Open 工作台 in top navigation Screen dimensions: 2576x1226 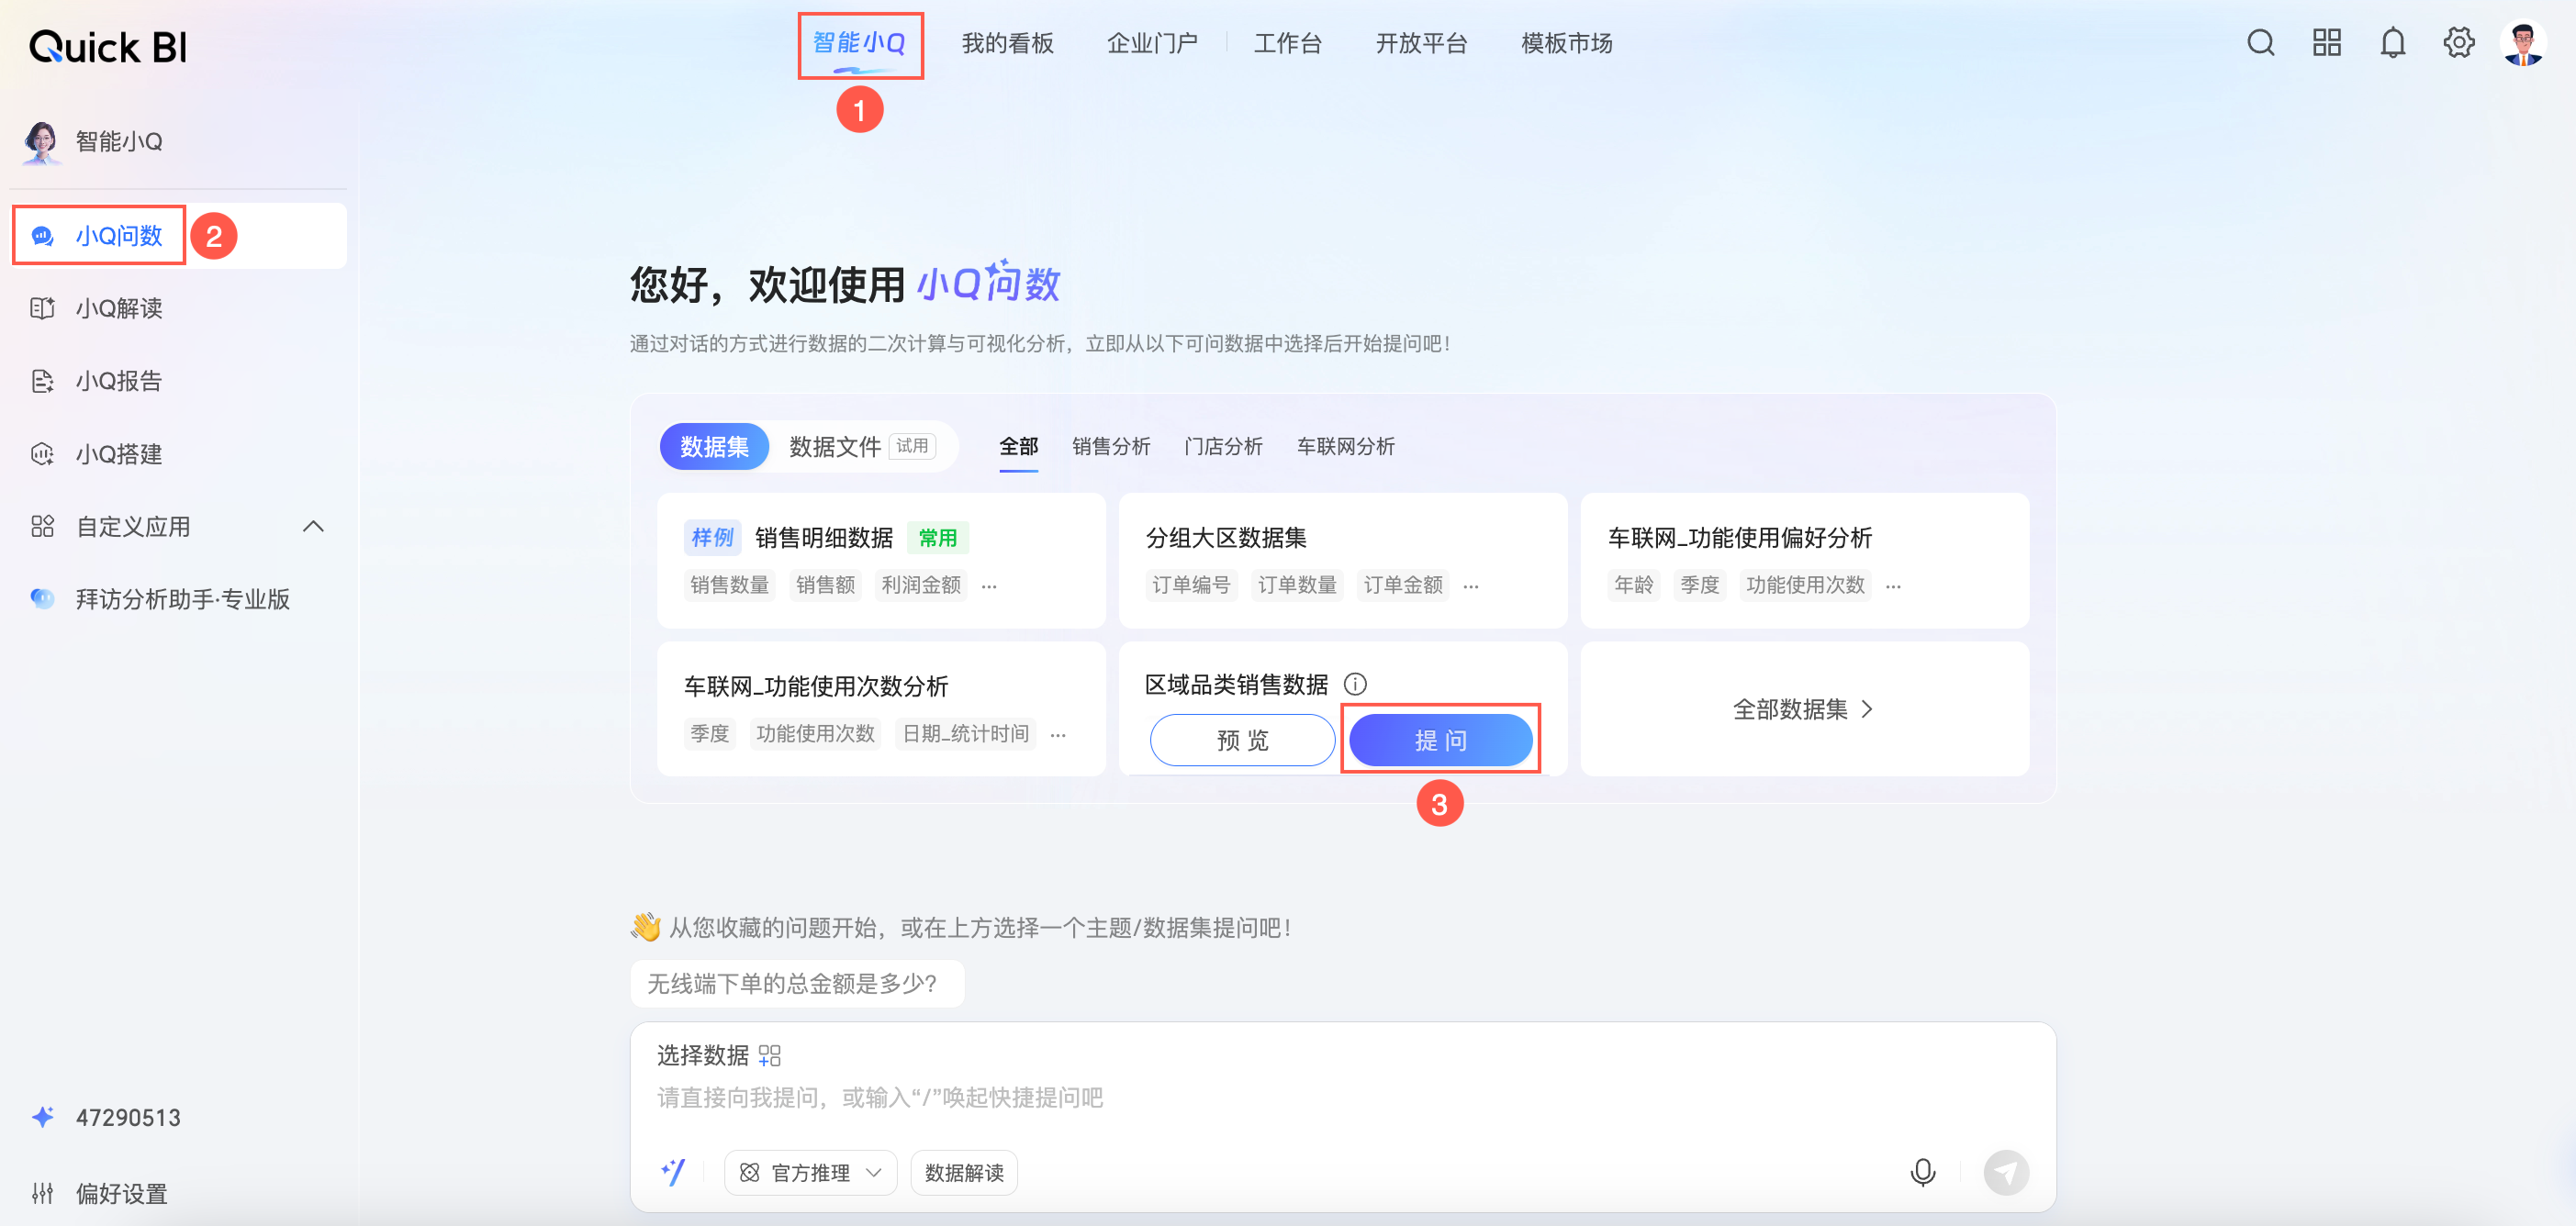coord(1288,43)
